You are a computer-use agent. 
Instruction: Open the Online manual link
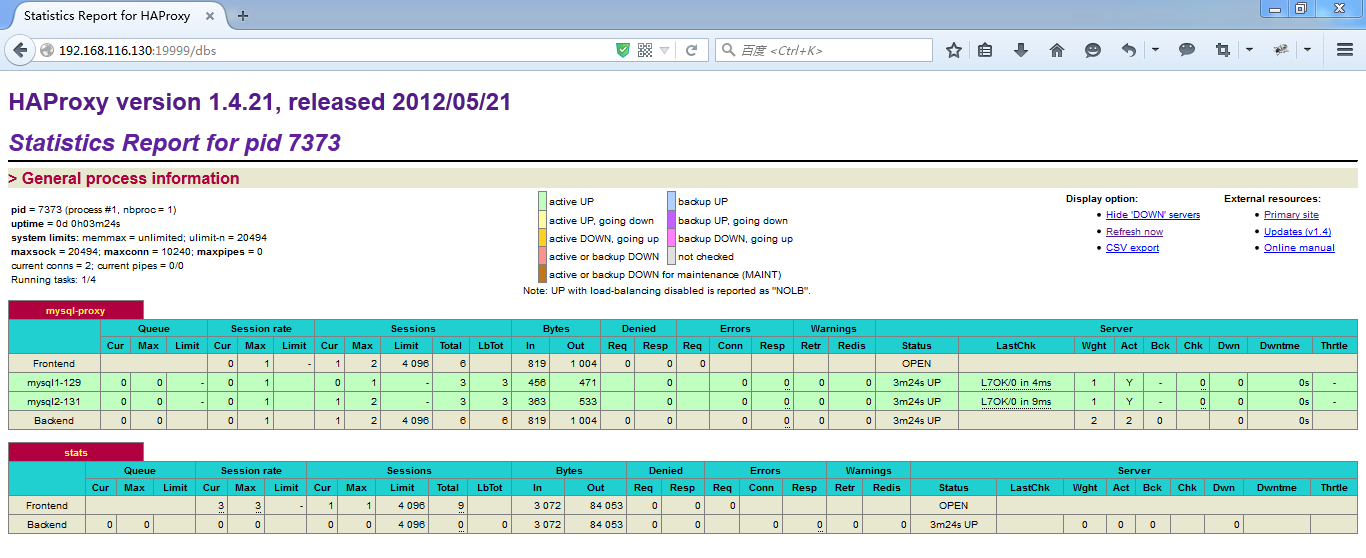click(x=1299, y=248)
